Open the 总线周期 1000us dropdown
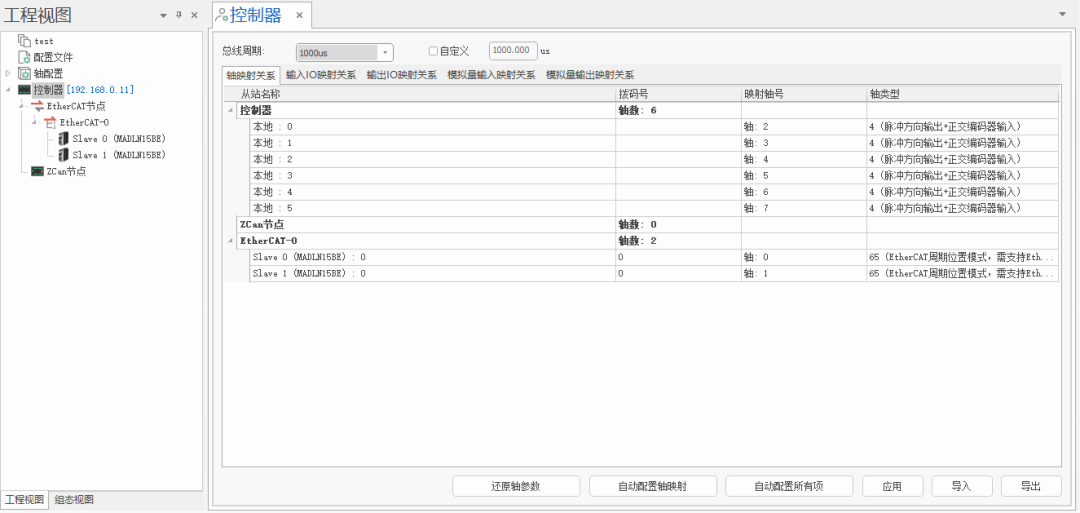The width and height of the screenshot is (1080, 513). click(344, 52)
